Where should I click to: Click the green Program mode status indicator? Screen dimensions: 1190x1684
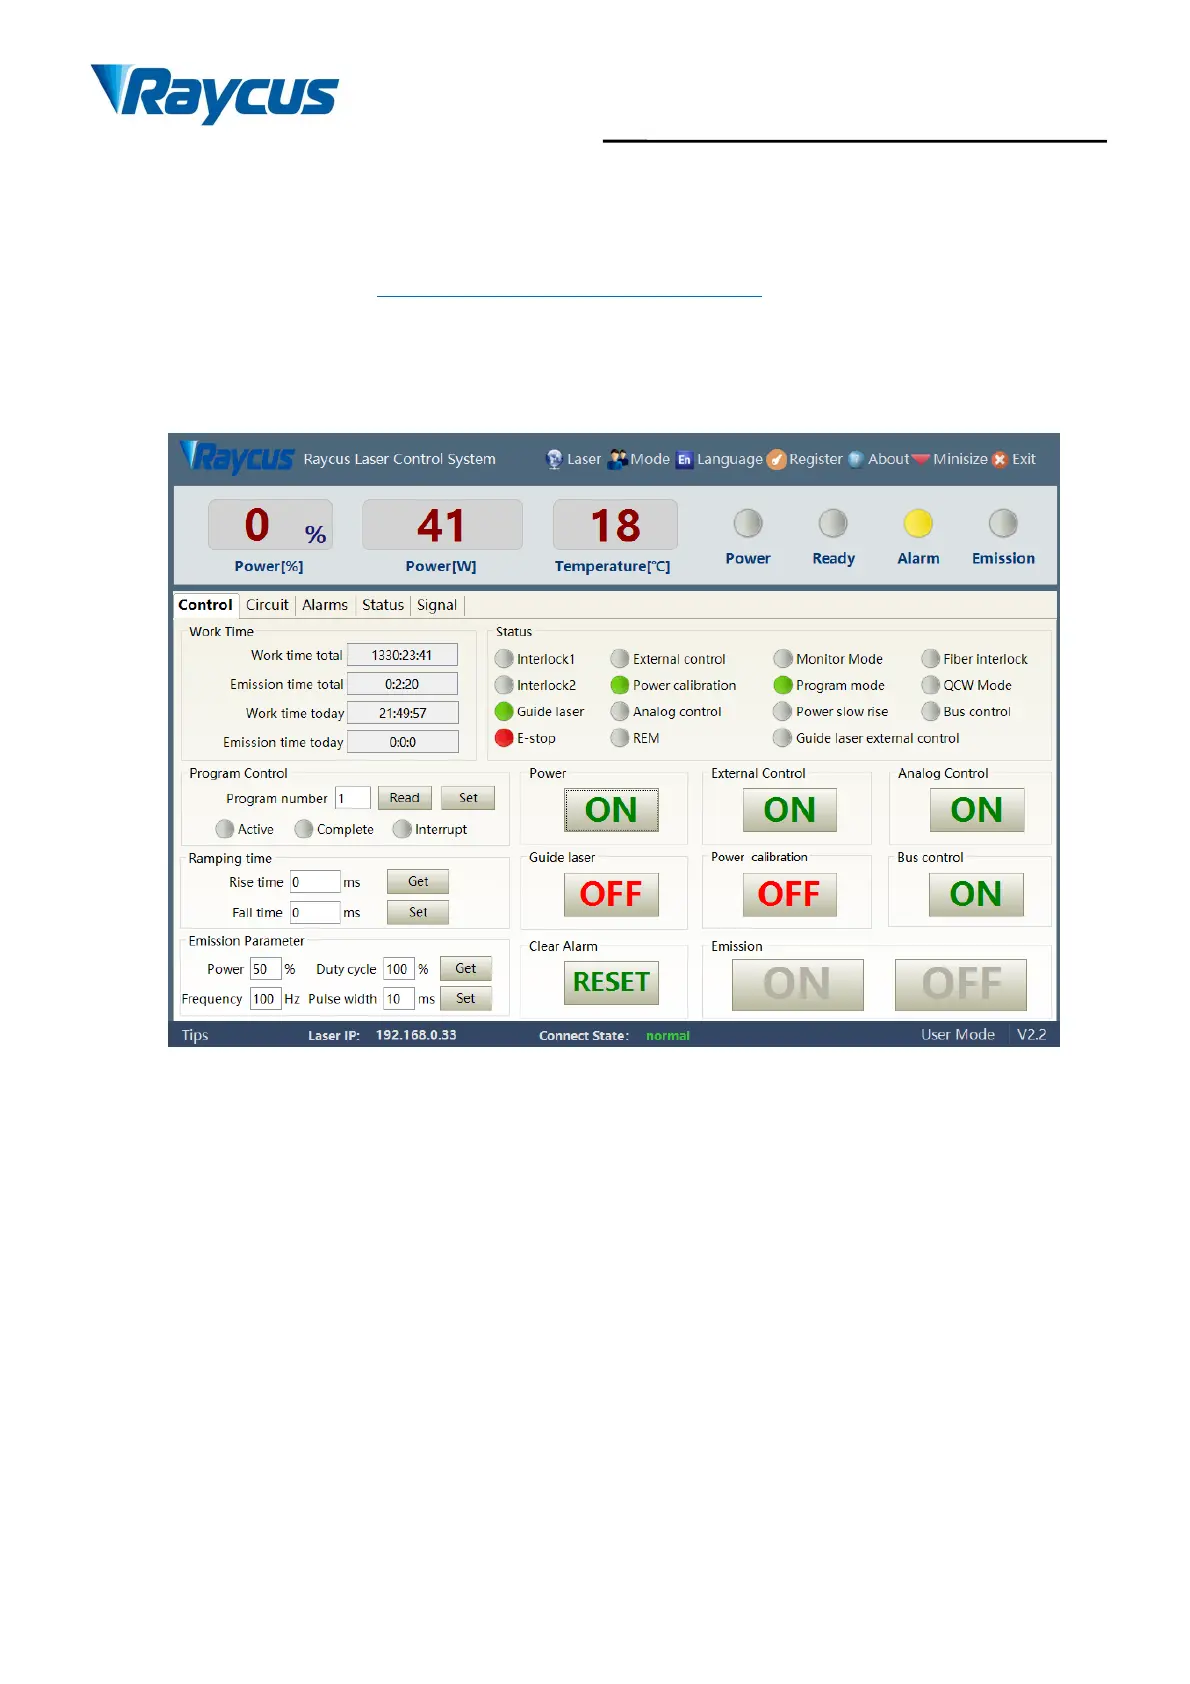(x=783, y=685)
